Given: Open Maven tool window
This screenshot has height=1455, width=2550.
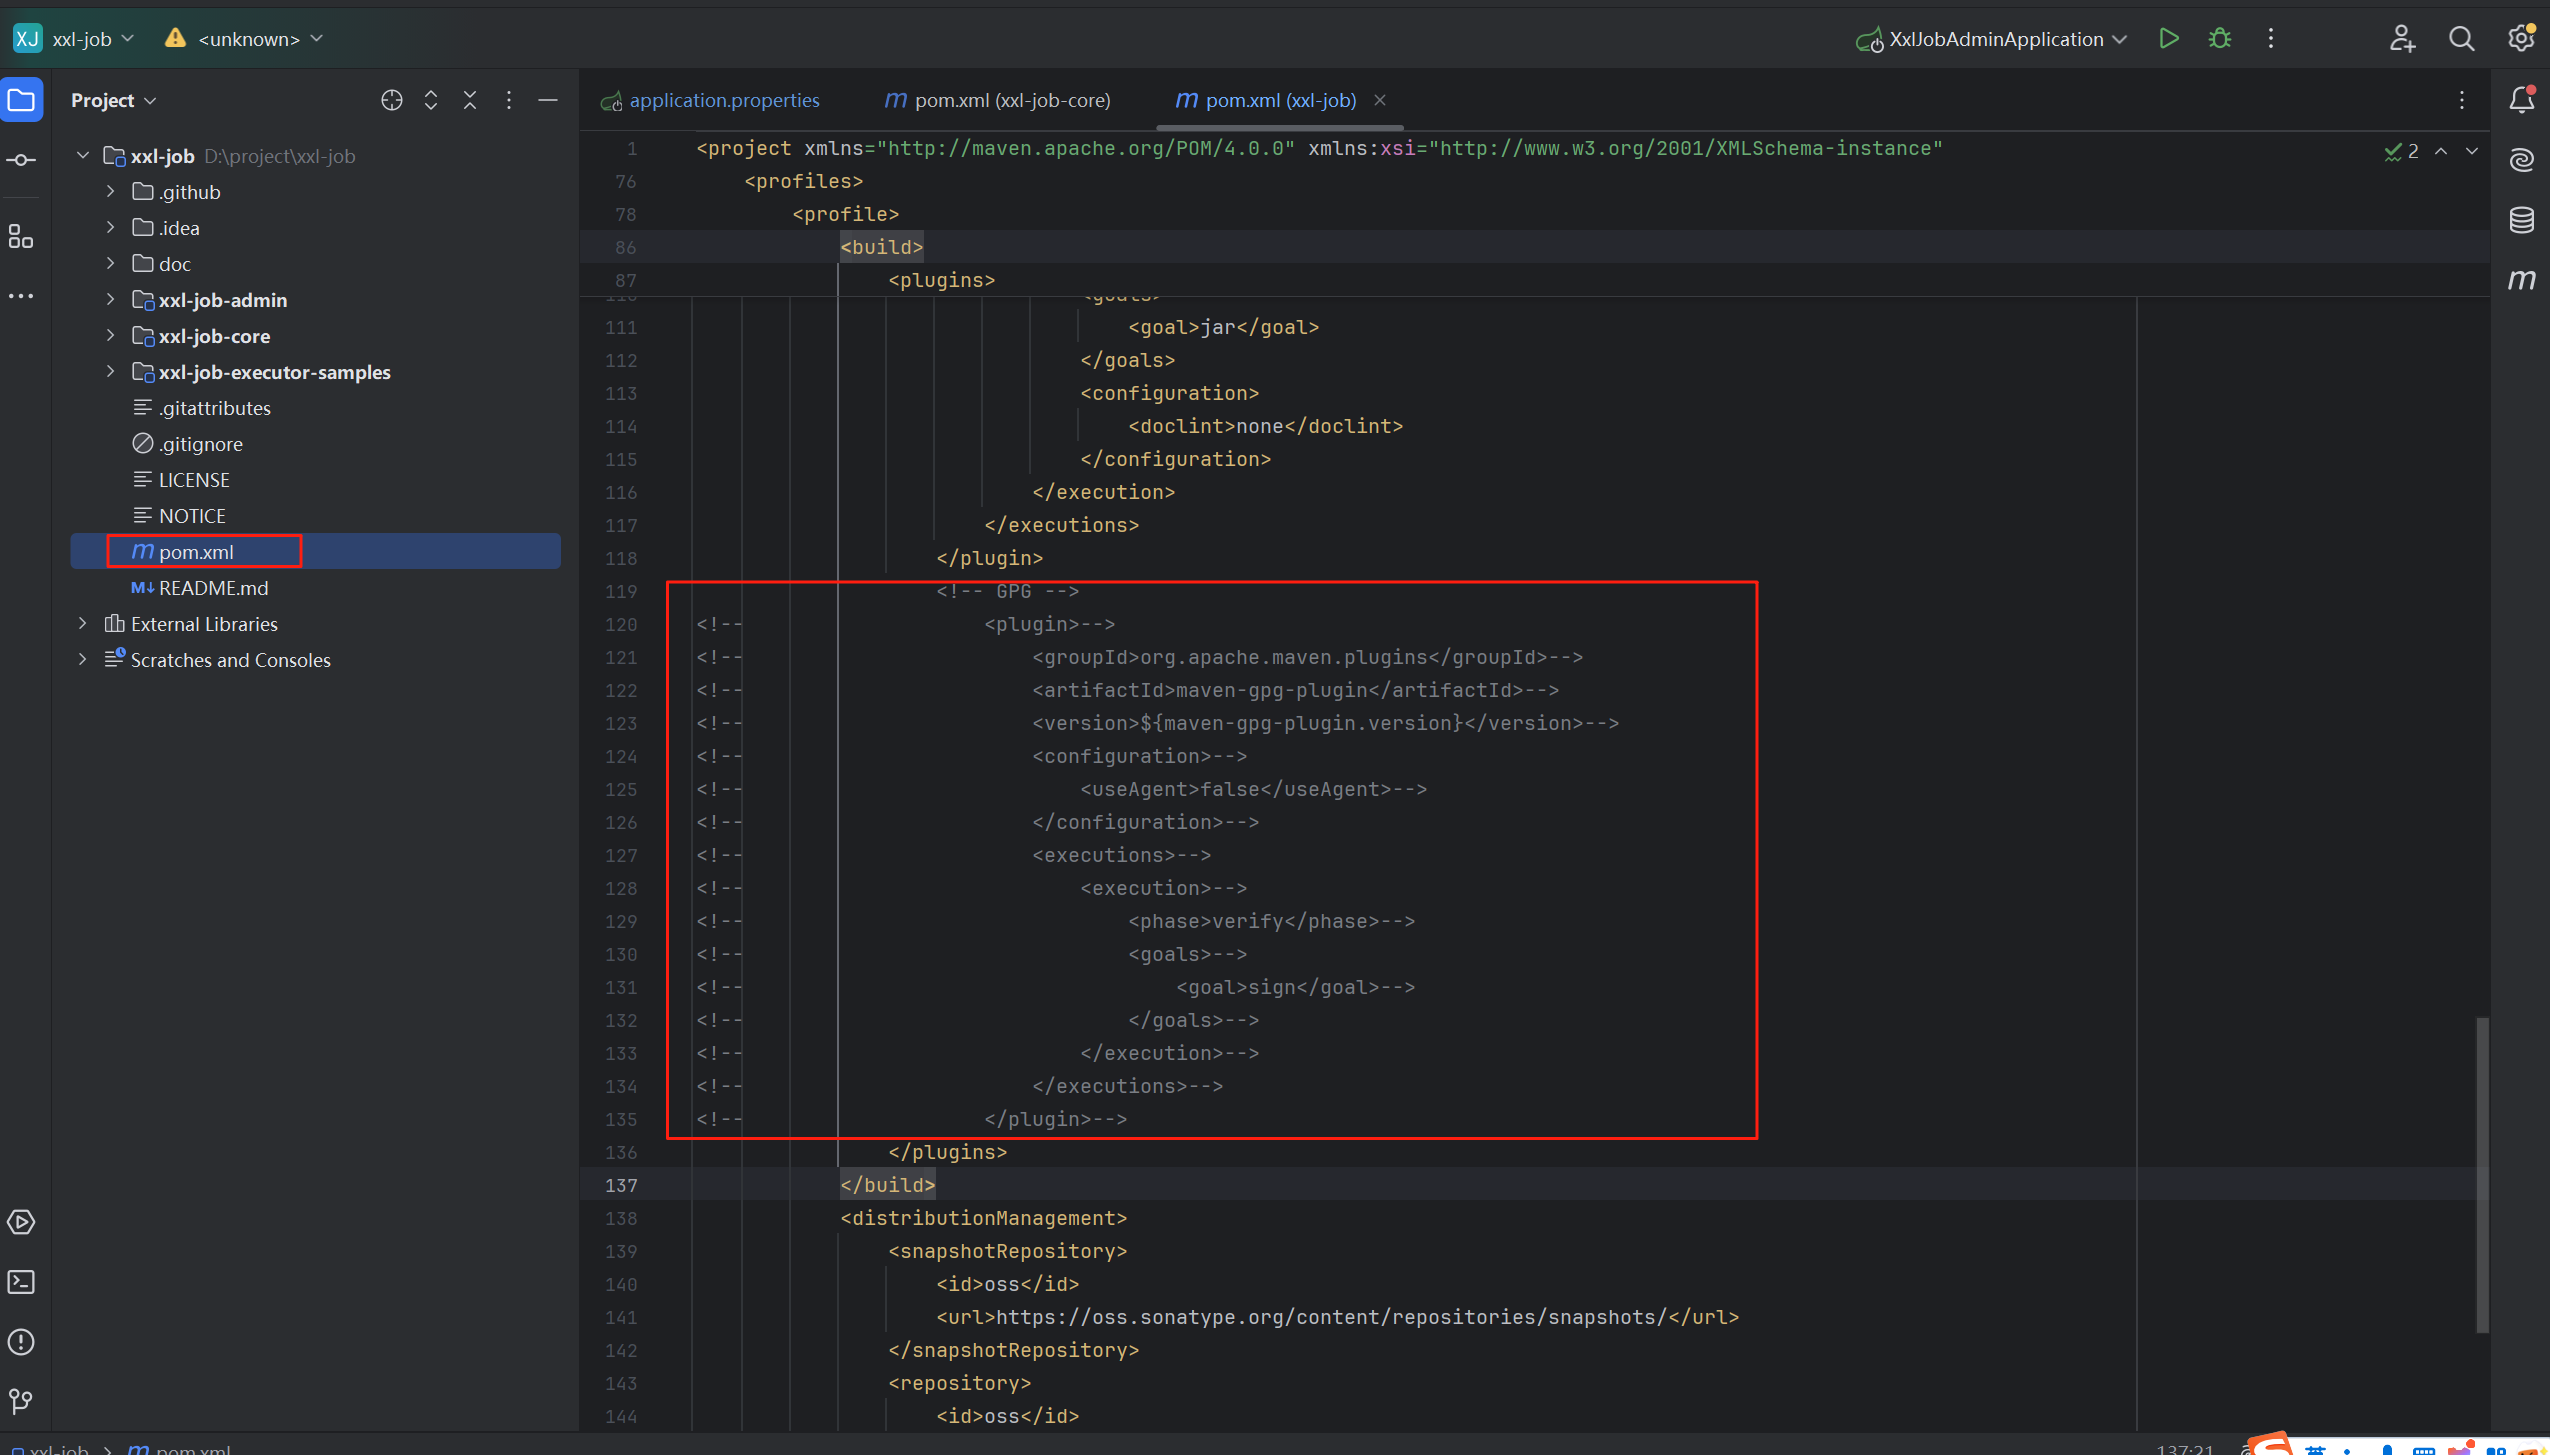Looking at the screenshot, I should click(2521, 280).
